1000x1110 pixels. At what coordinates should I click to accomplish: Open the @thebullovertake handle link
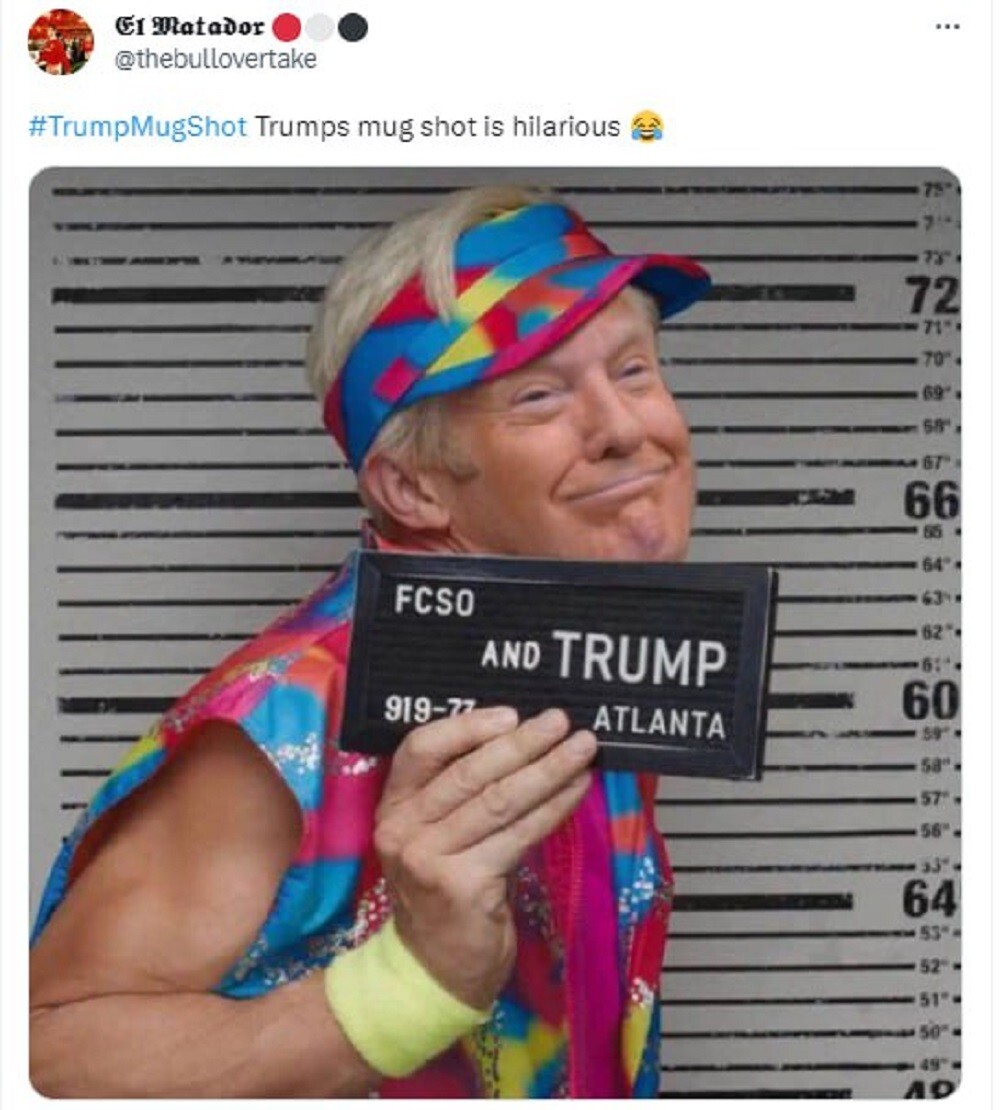click(x=216, y=59)
